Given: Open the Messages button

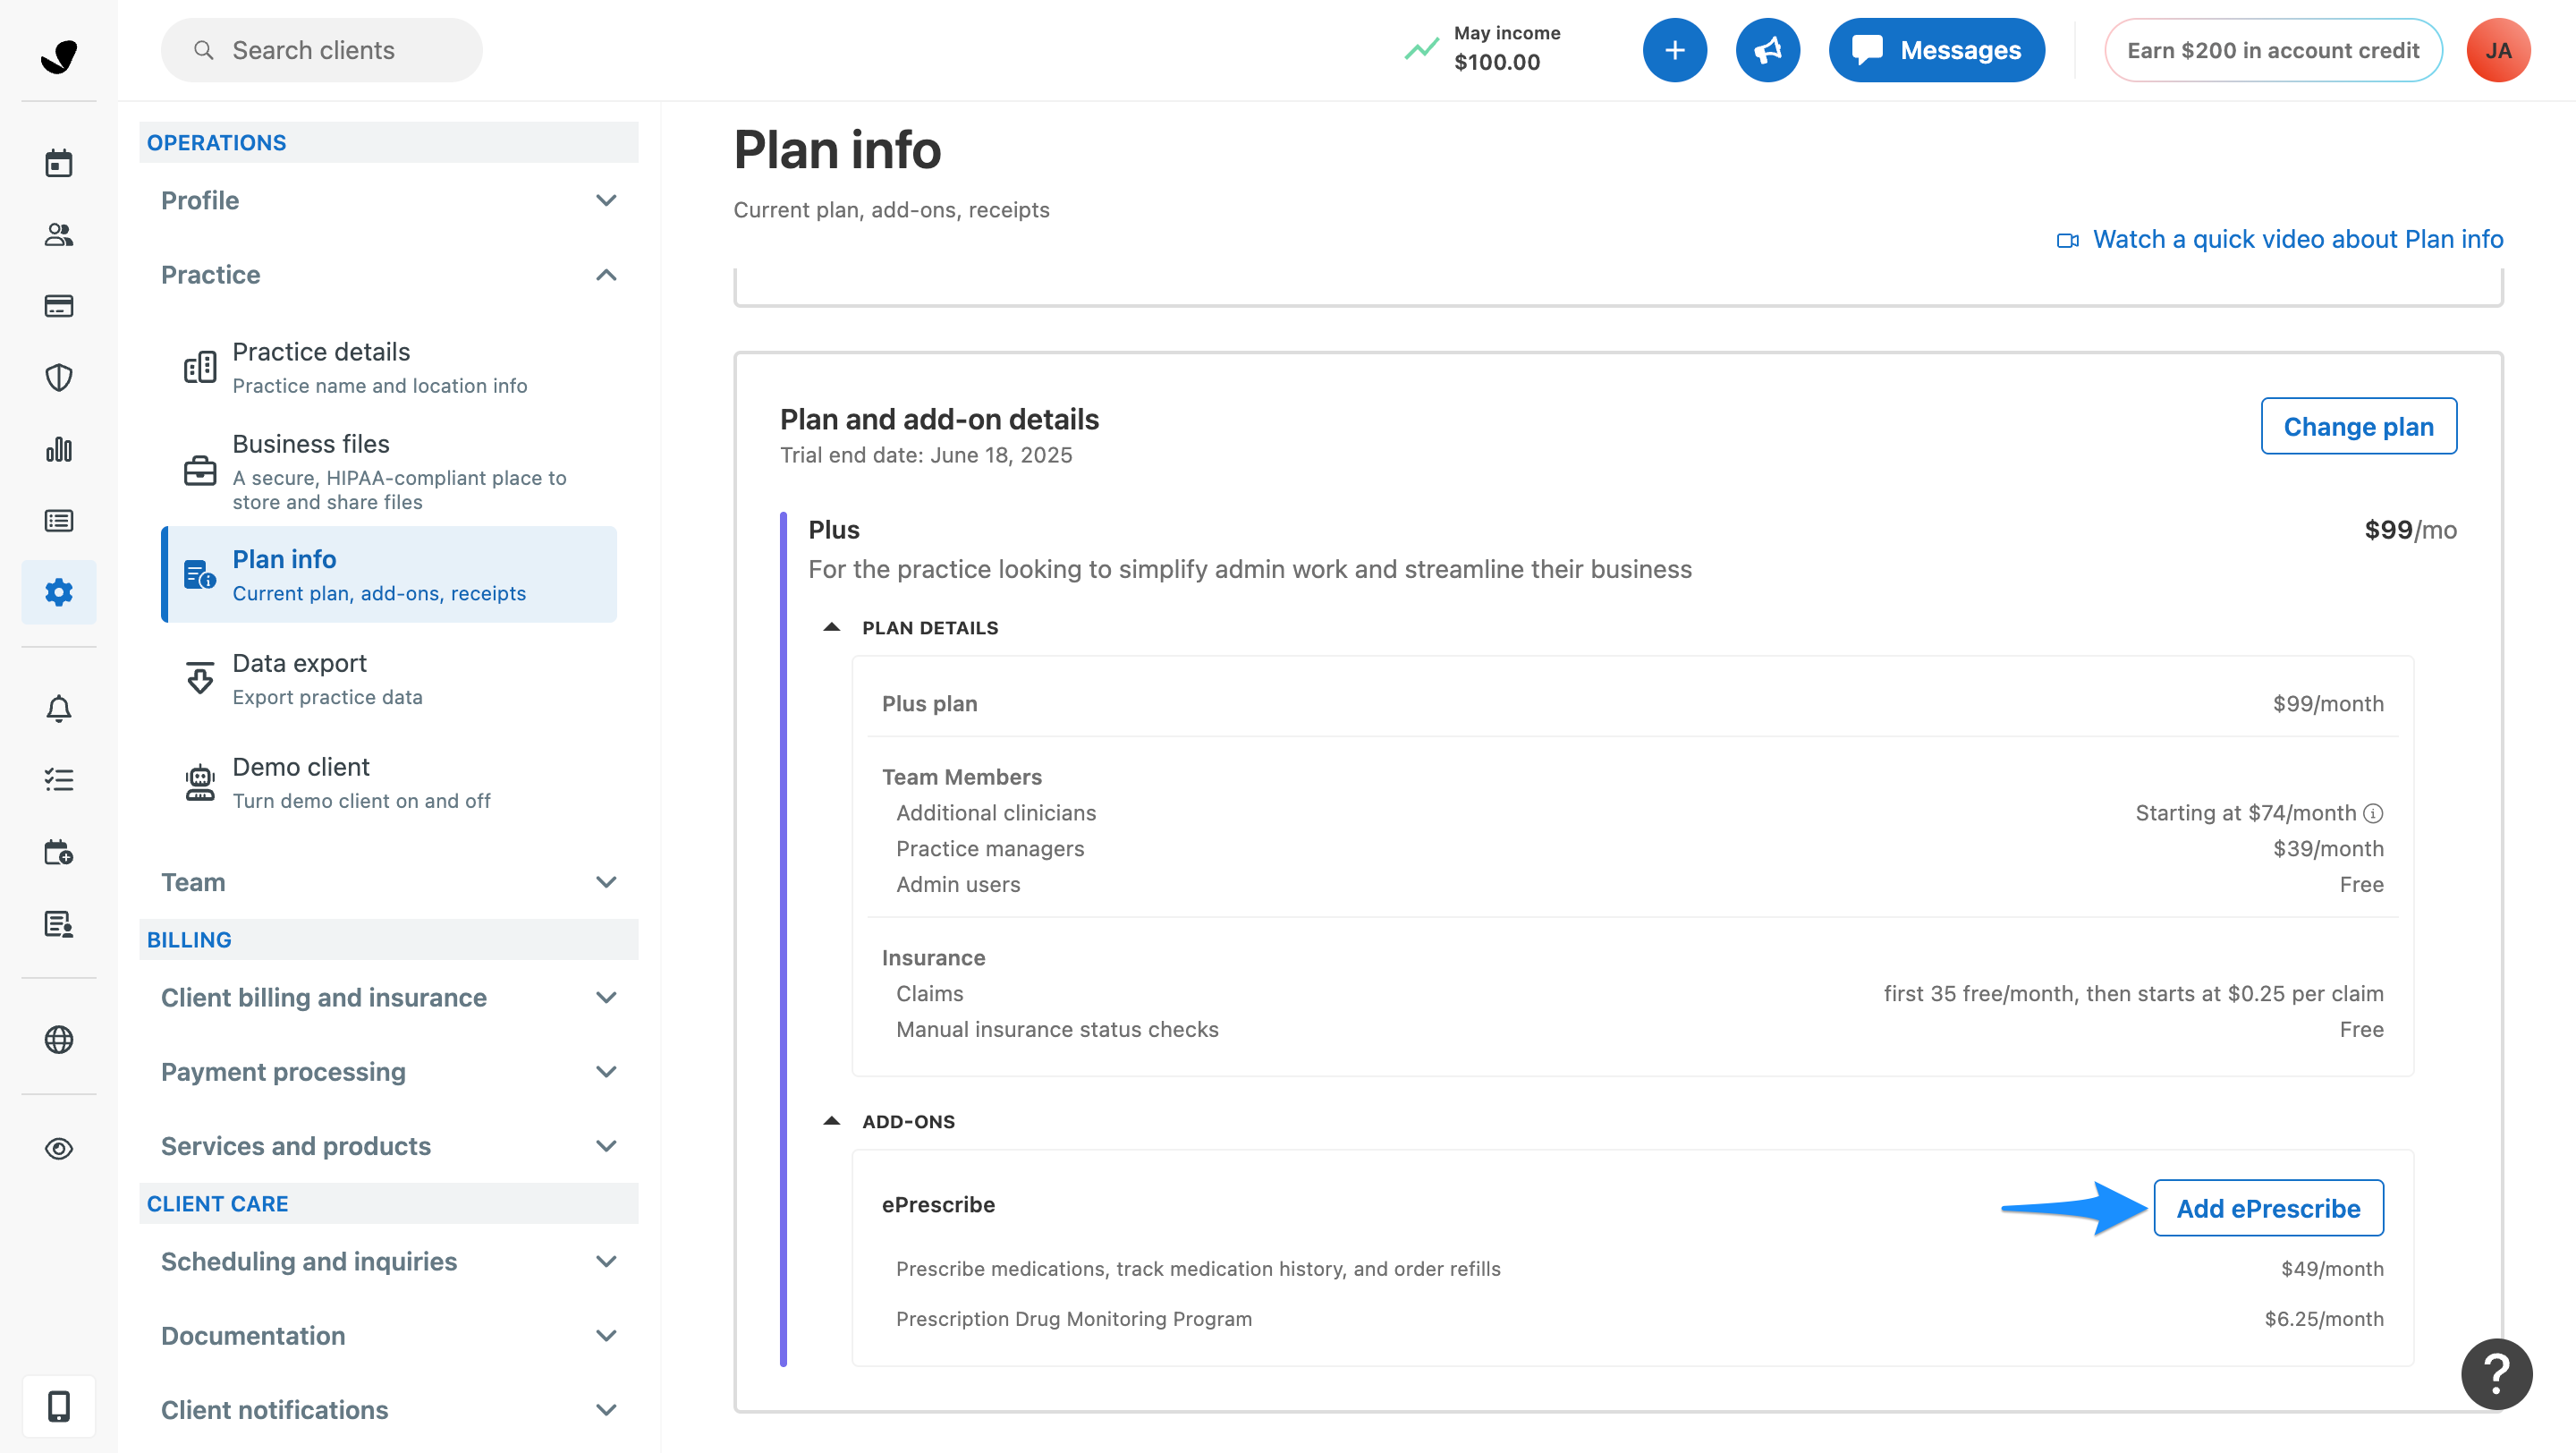Looking at the screenshot, I should point(1936,50).
